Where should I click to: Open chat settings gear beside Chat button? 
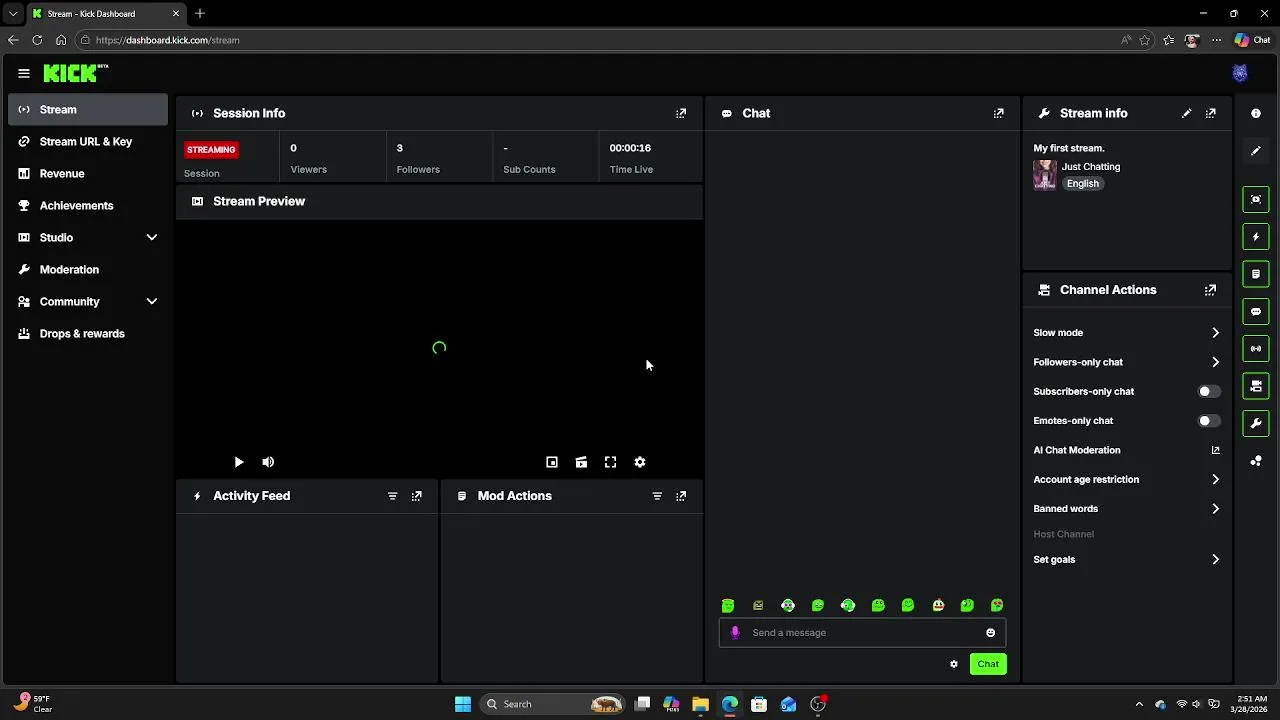[954, 664]
